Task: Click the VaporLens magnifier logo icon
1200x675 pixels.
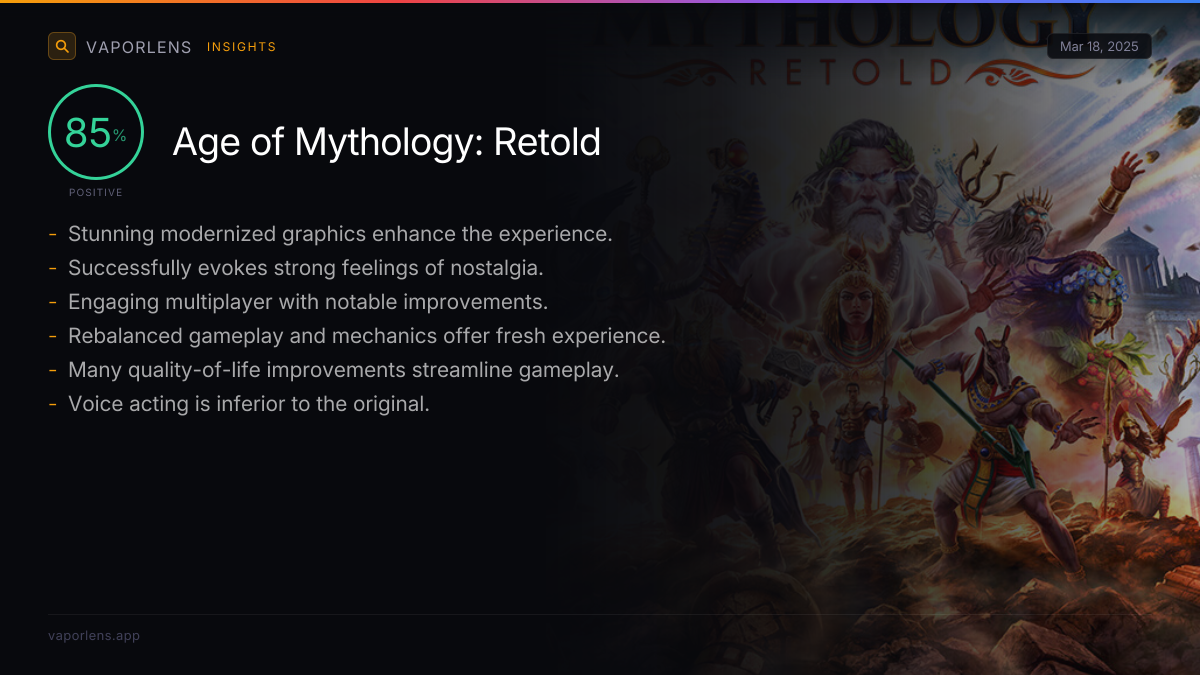Action: (x=62, y=46)
